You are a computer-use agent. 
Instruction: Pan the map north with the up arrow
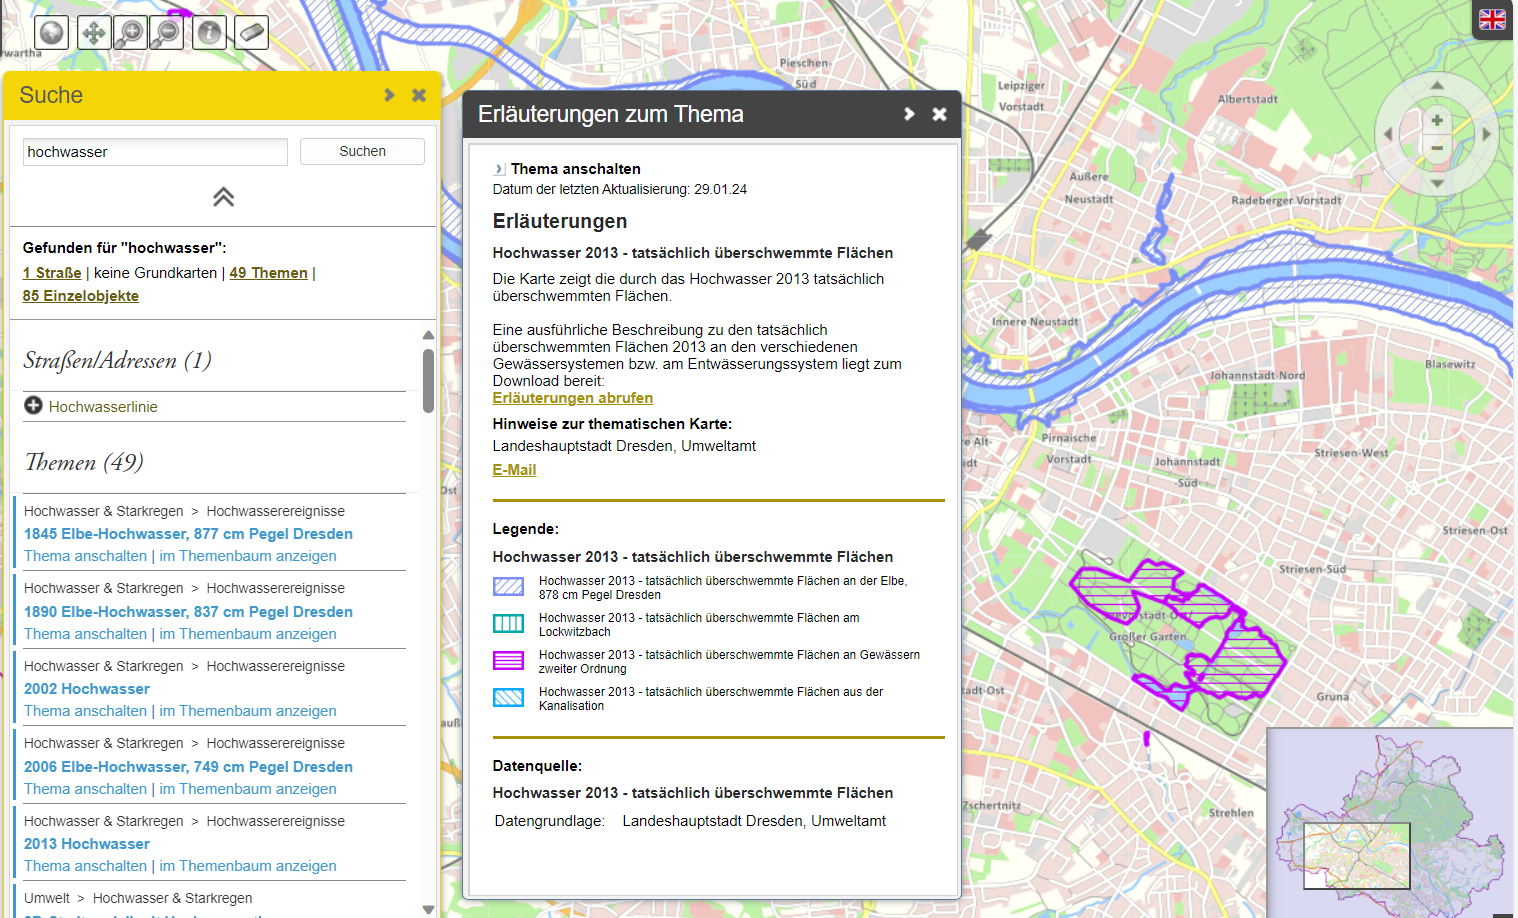click(x=1437, y=86)
